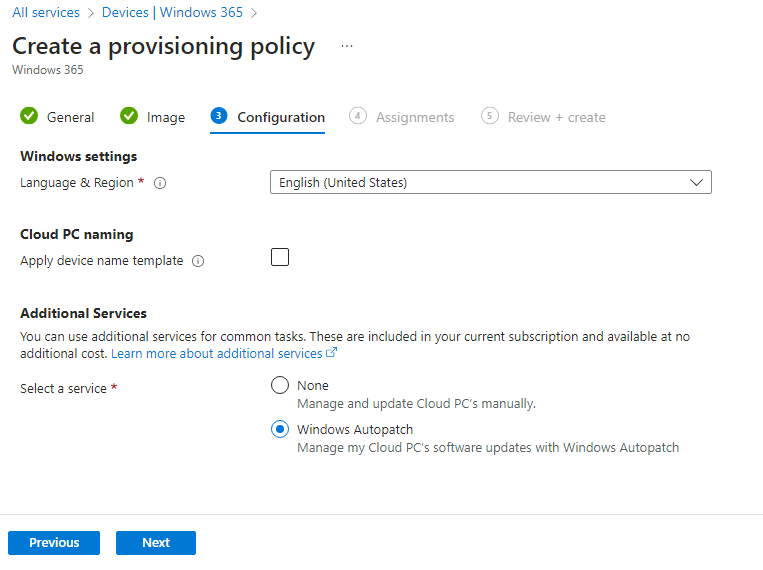Viewport: 763px width, 570px height.
Task: Click the Windows settings heading
Action: coord(78,156)
